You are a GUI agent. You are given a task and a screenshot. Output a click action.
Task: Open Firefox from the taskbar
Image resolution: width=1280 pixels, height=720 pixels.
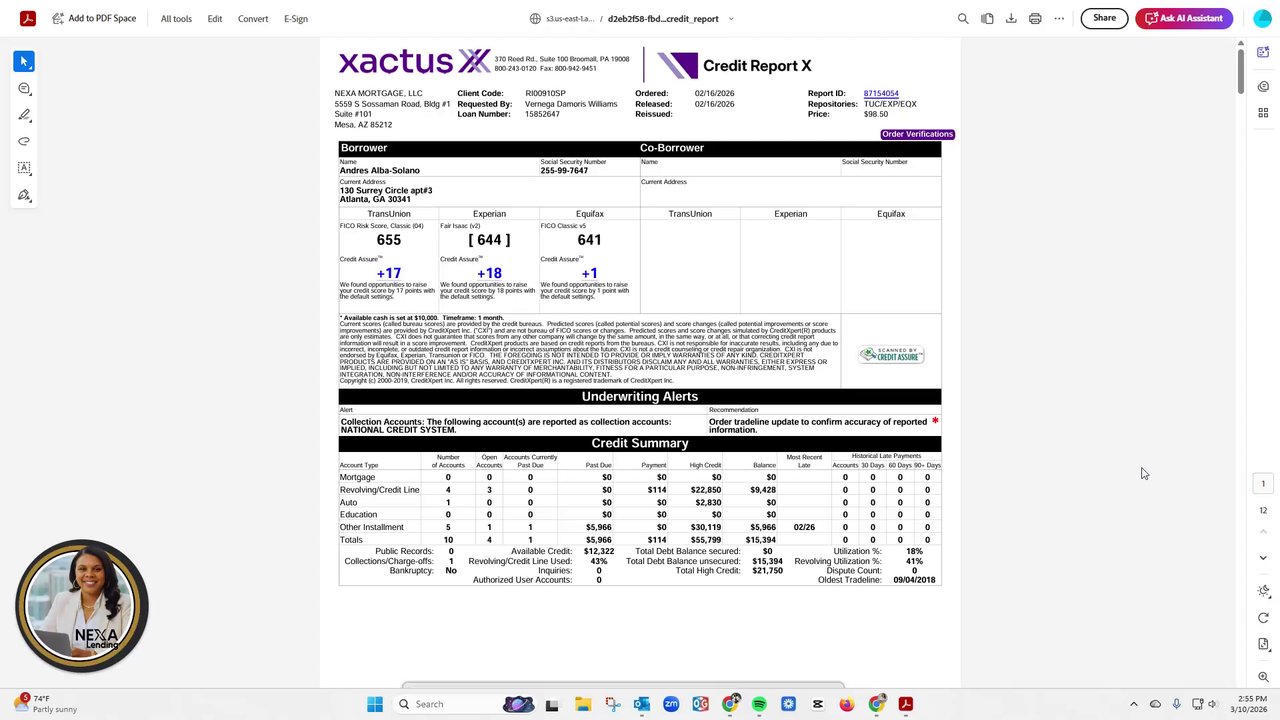(847, 704)
